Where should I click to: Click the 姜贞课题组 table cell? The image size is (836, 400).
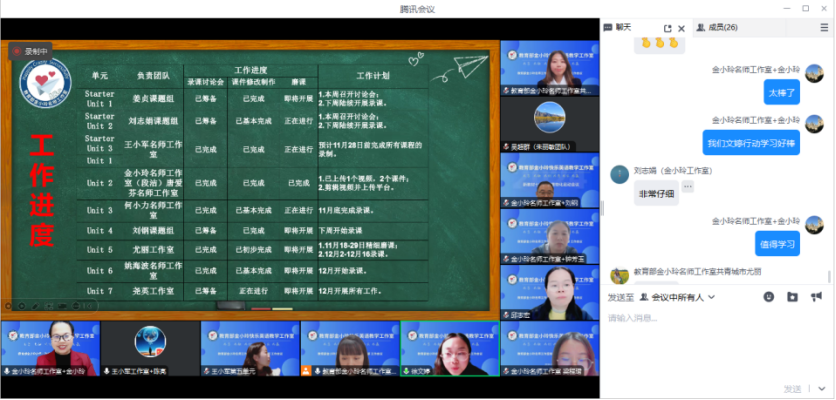[x=153, y=99]
